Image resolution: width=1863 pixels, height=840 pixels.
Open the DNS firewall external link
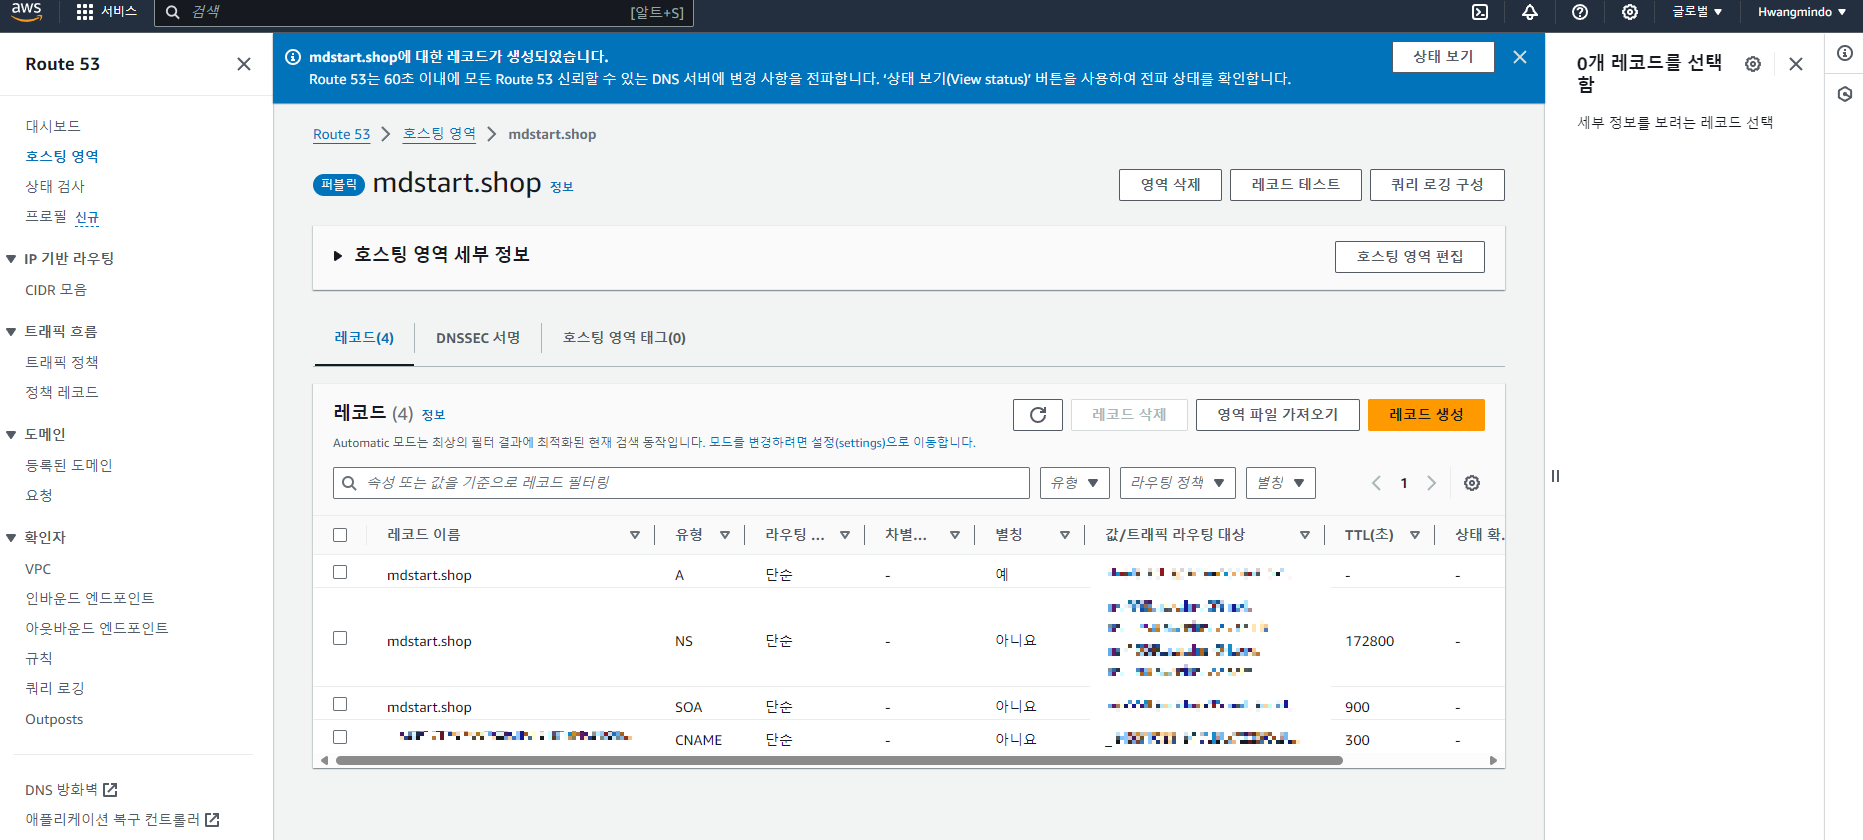71,790
